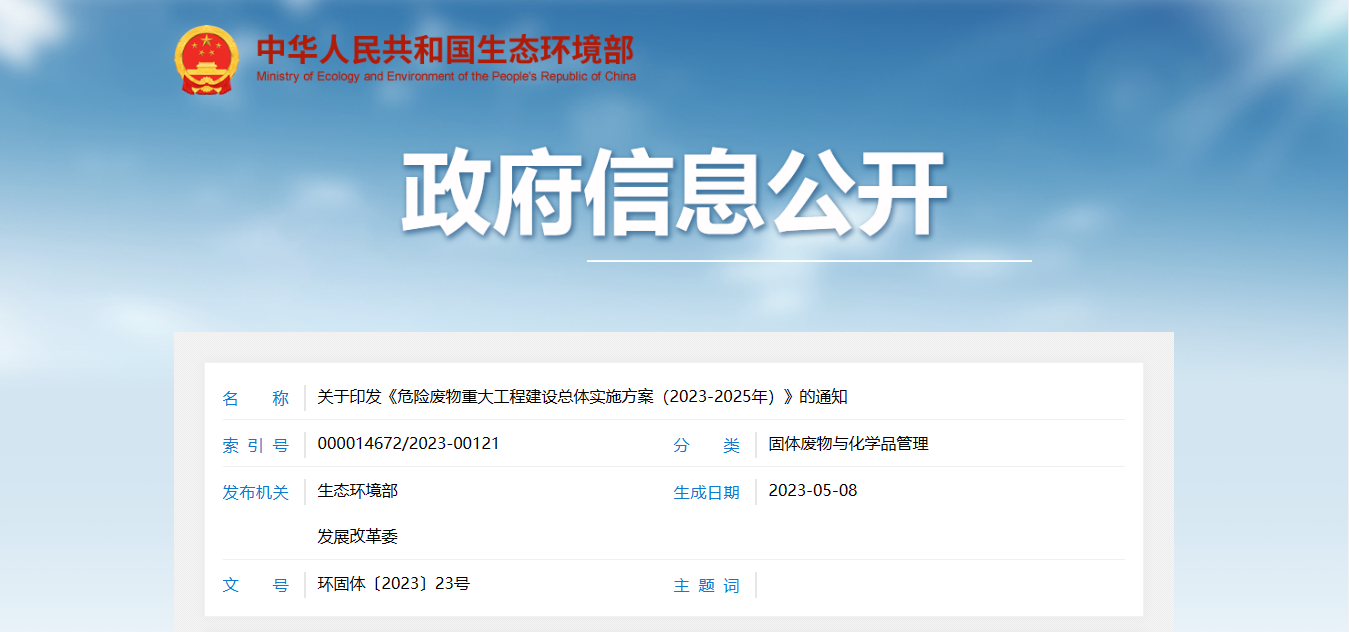
Task: Click the document number 环固体〔2023〕23号
Action: point(393,584)
